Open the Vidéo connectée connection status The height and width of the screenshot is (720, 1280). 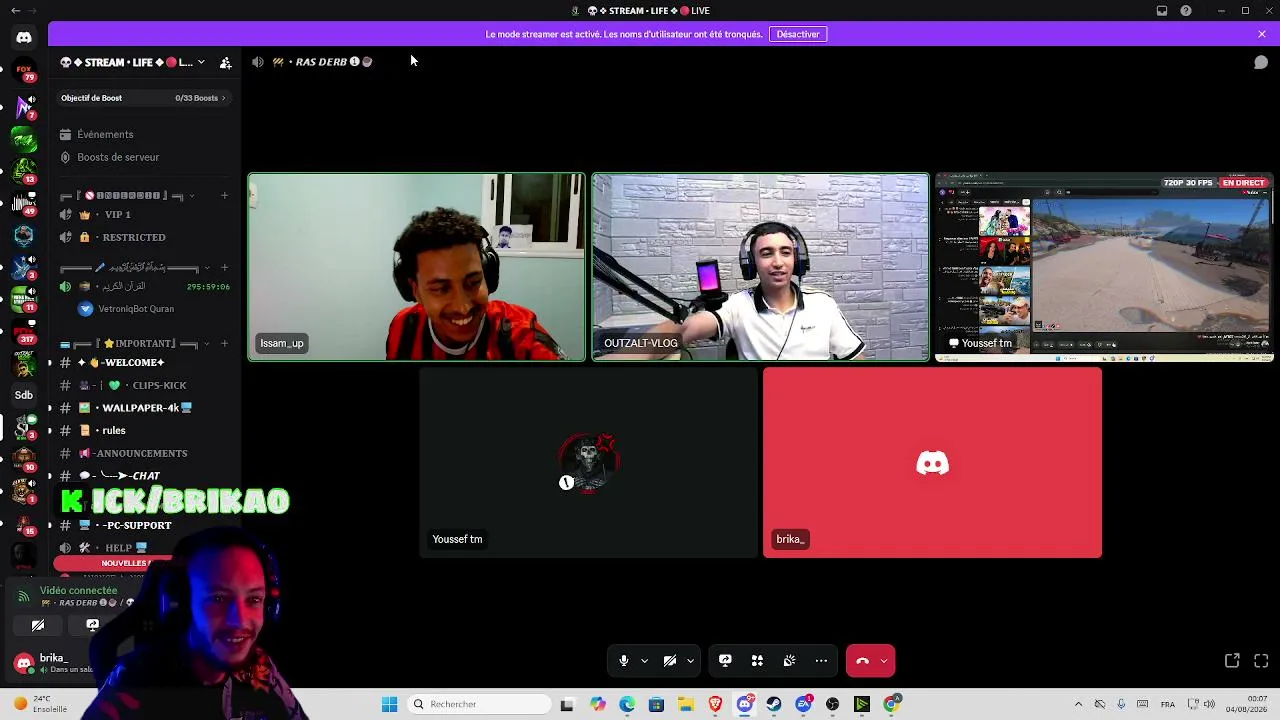tap(79, 590)
